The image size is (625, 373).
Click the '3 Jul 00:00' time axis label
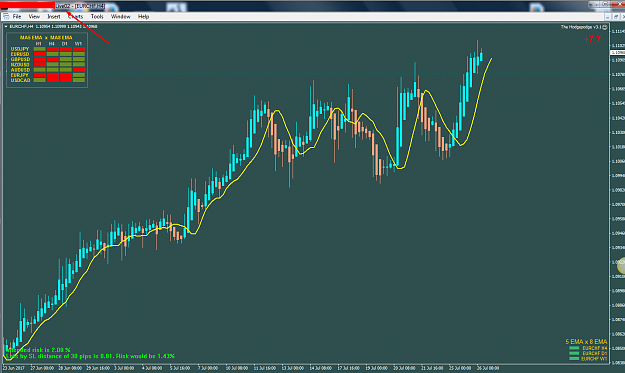(125, 368)
